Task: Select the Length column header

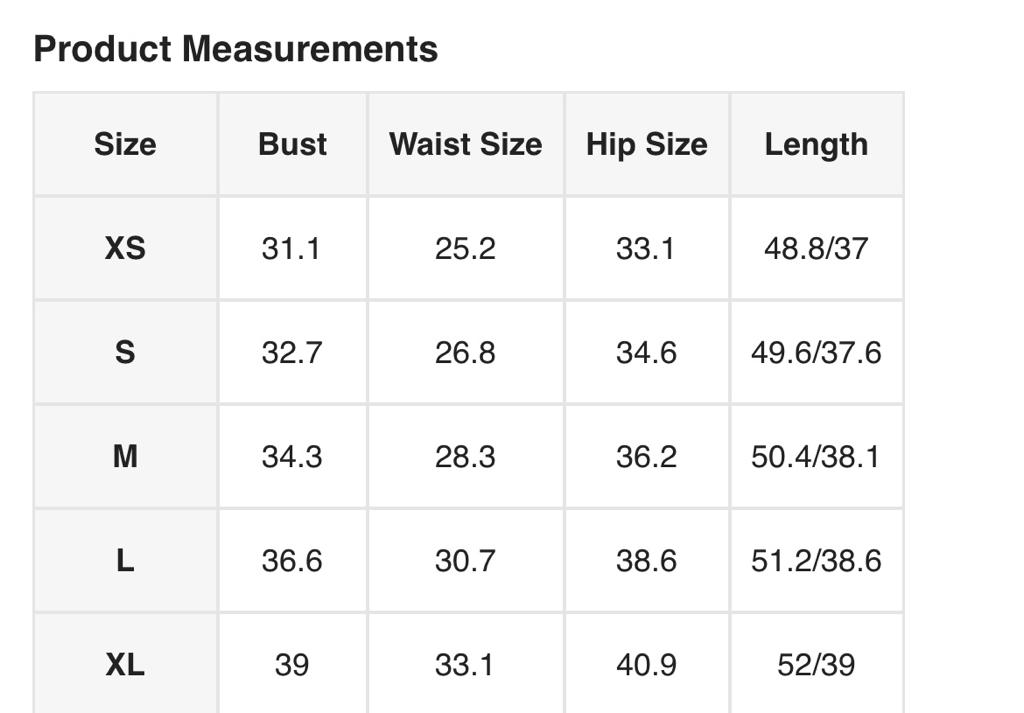Action: click(816, 144)
